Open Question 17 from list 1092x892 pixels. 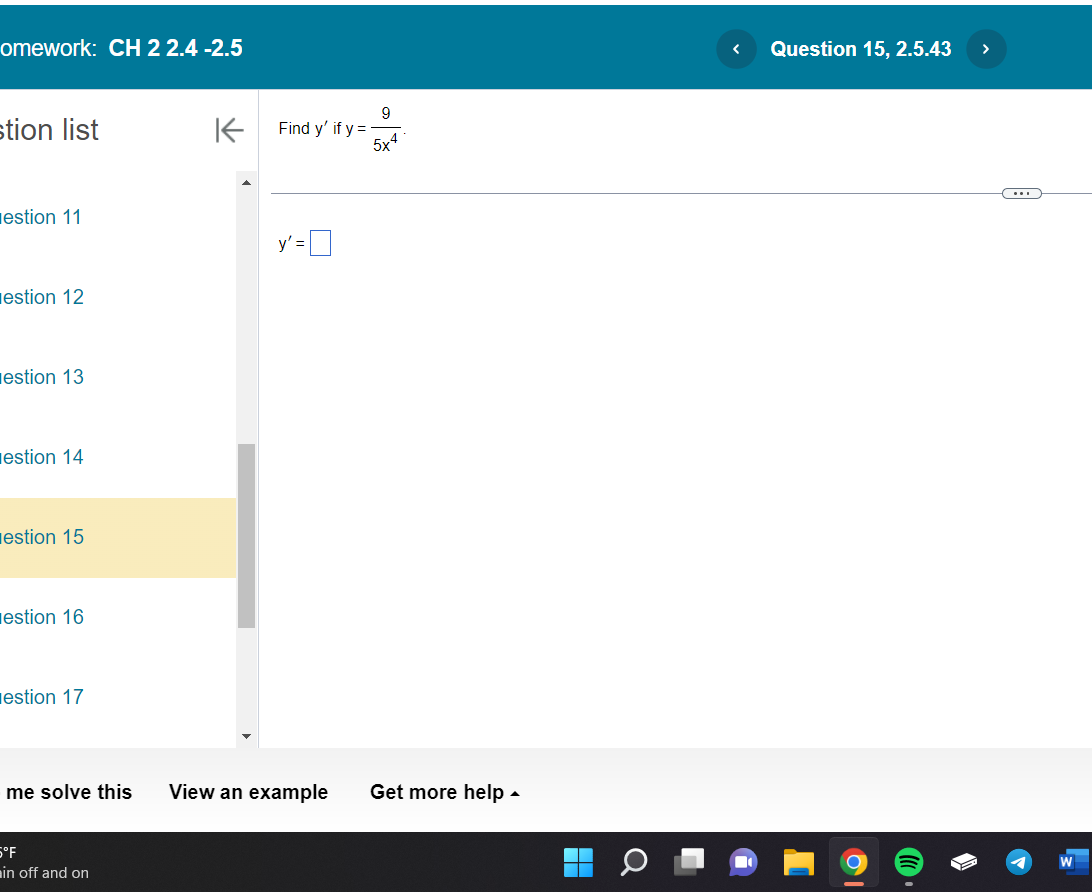click(42, 698)
